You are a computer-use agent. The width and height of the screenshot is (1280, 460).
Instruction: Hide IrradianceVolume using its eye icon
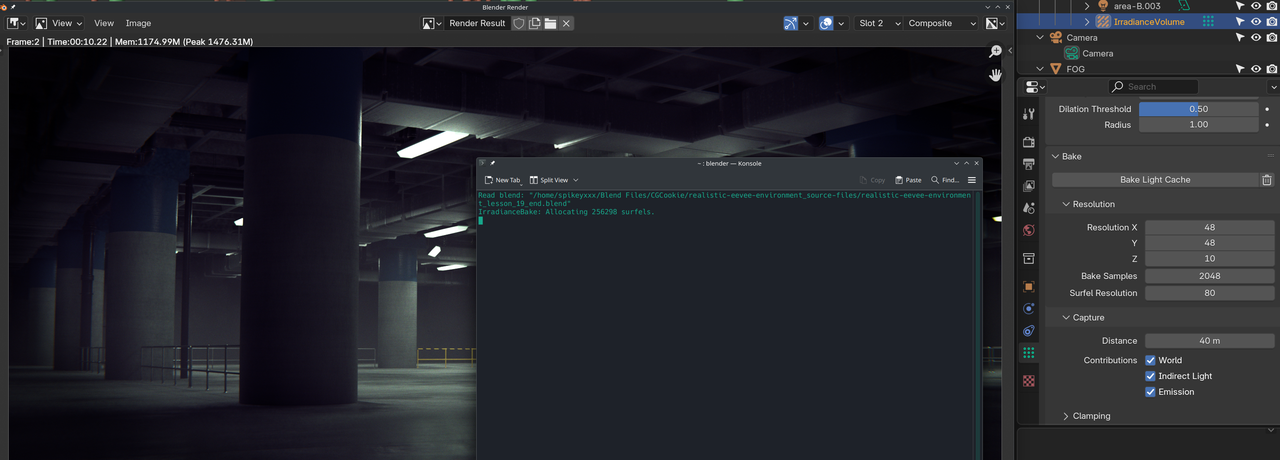(1256, 21)
